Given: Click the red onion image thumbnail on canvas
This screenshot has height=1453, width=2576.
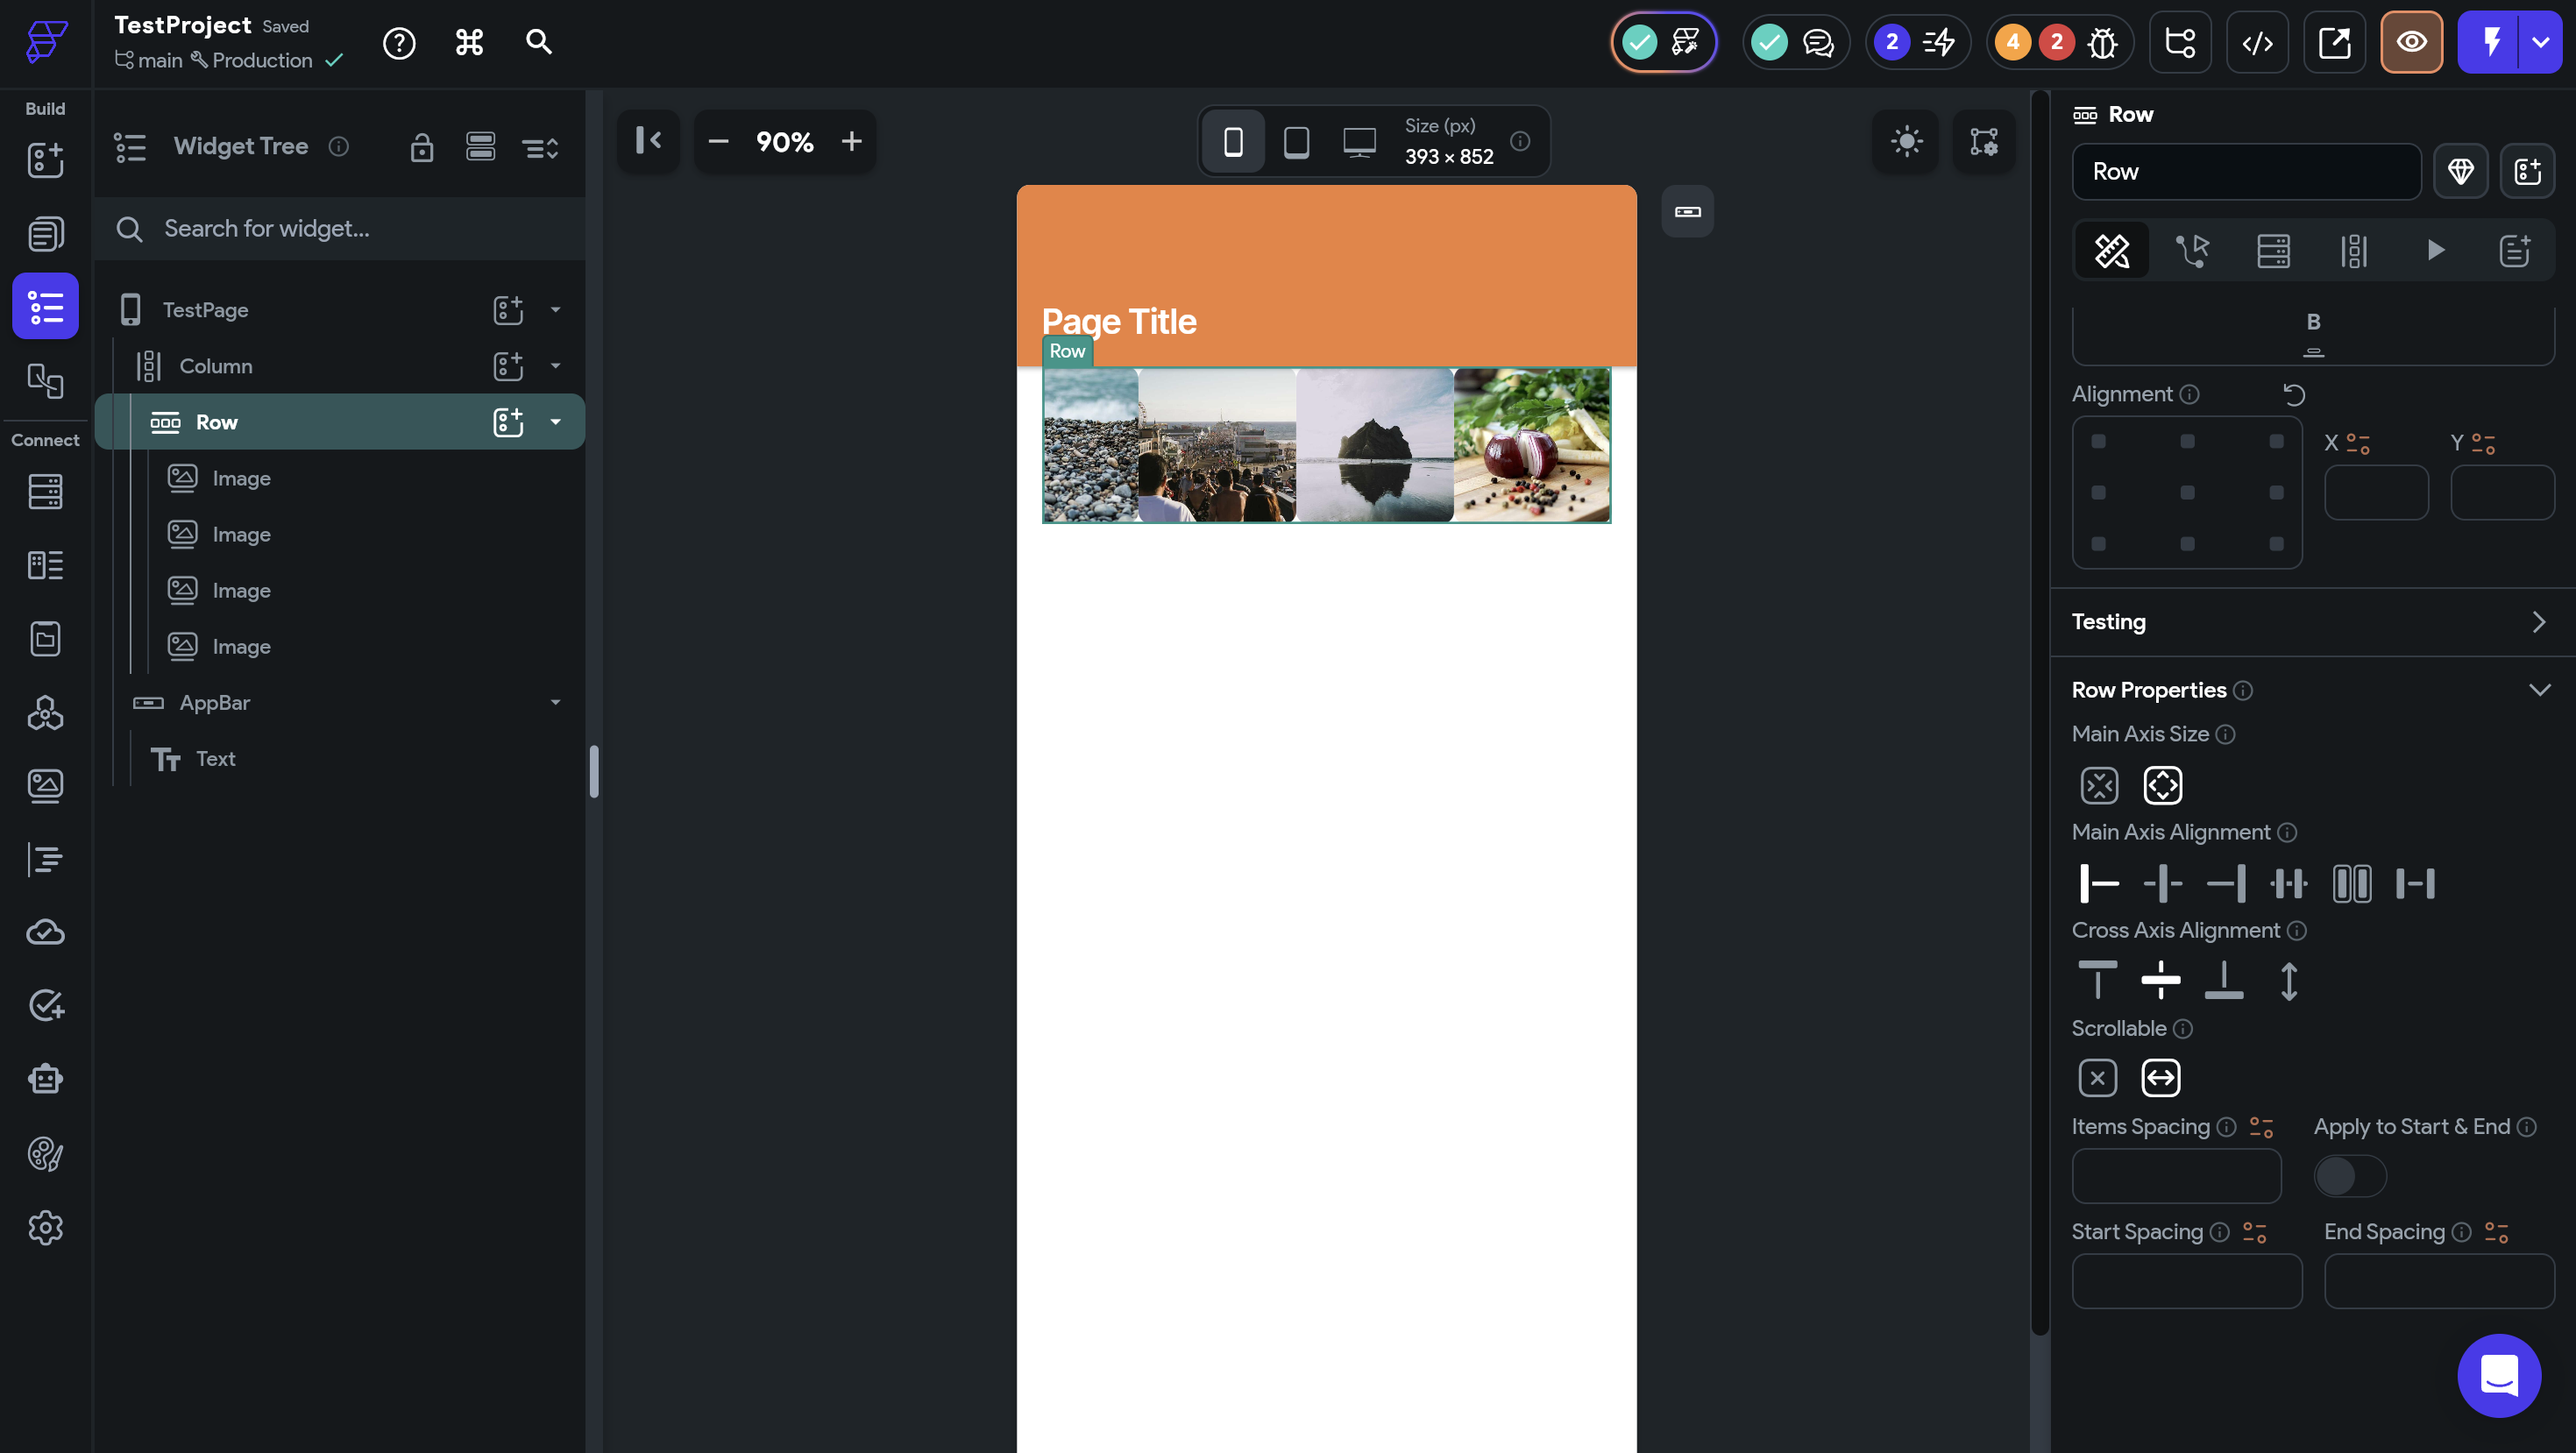Looking at the screenshot, I should 1531,445.
